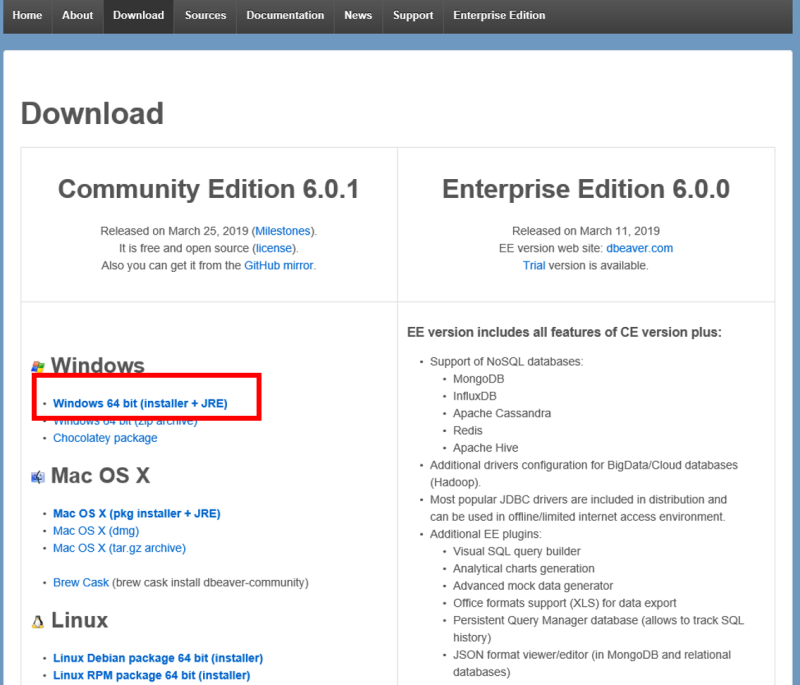800x685 pixels.
Task: Download Linux Debian package 64 bit installer
Action: (158, 658)
